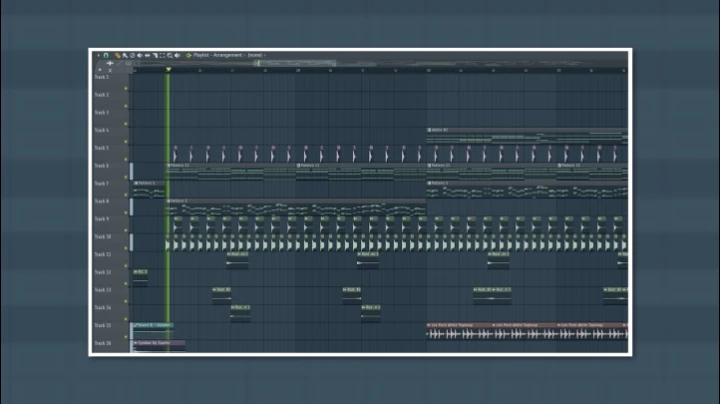This screenshot has height=404, width=720.
Task: Click the playlist overview scrollbar
Action: [x=294, y=63]
